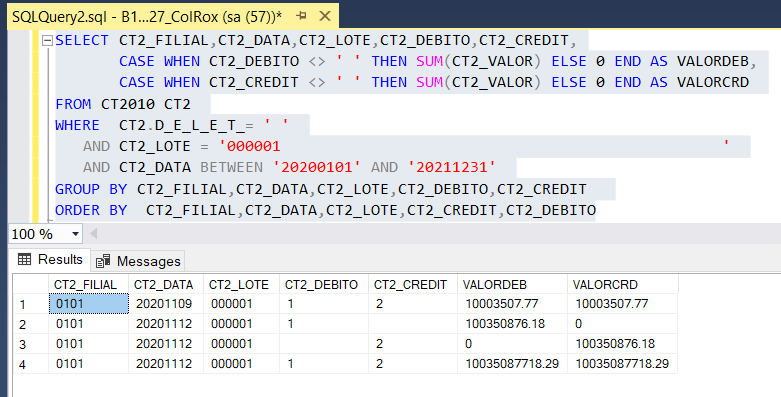This screenshot has width=781, height=397.
Task: Click CT2_CREDIT cell 2 in row 3
Action: tap(413, 344)
